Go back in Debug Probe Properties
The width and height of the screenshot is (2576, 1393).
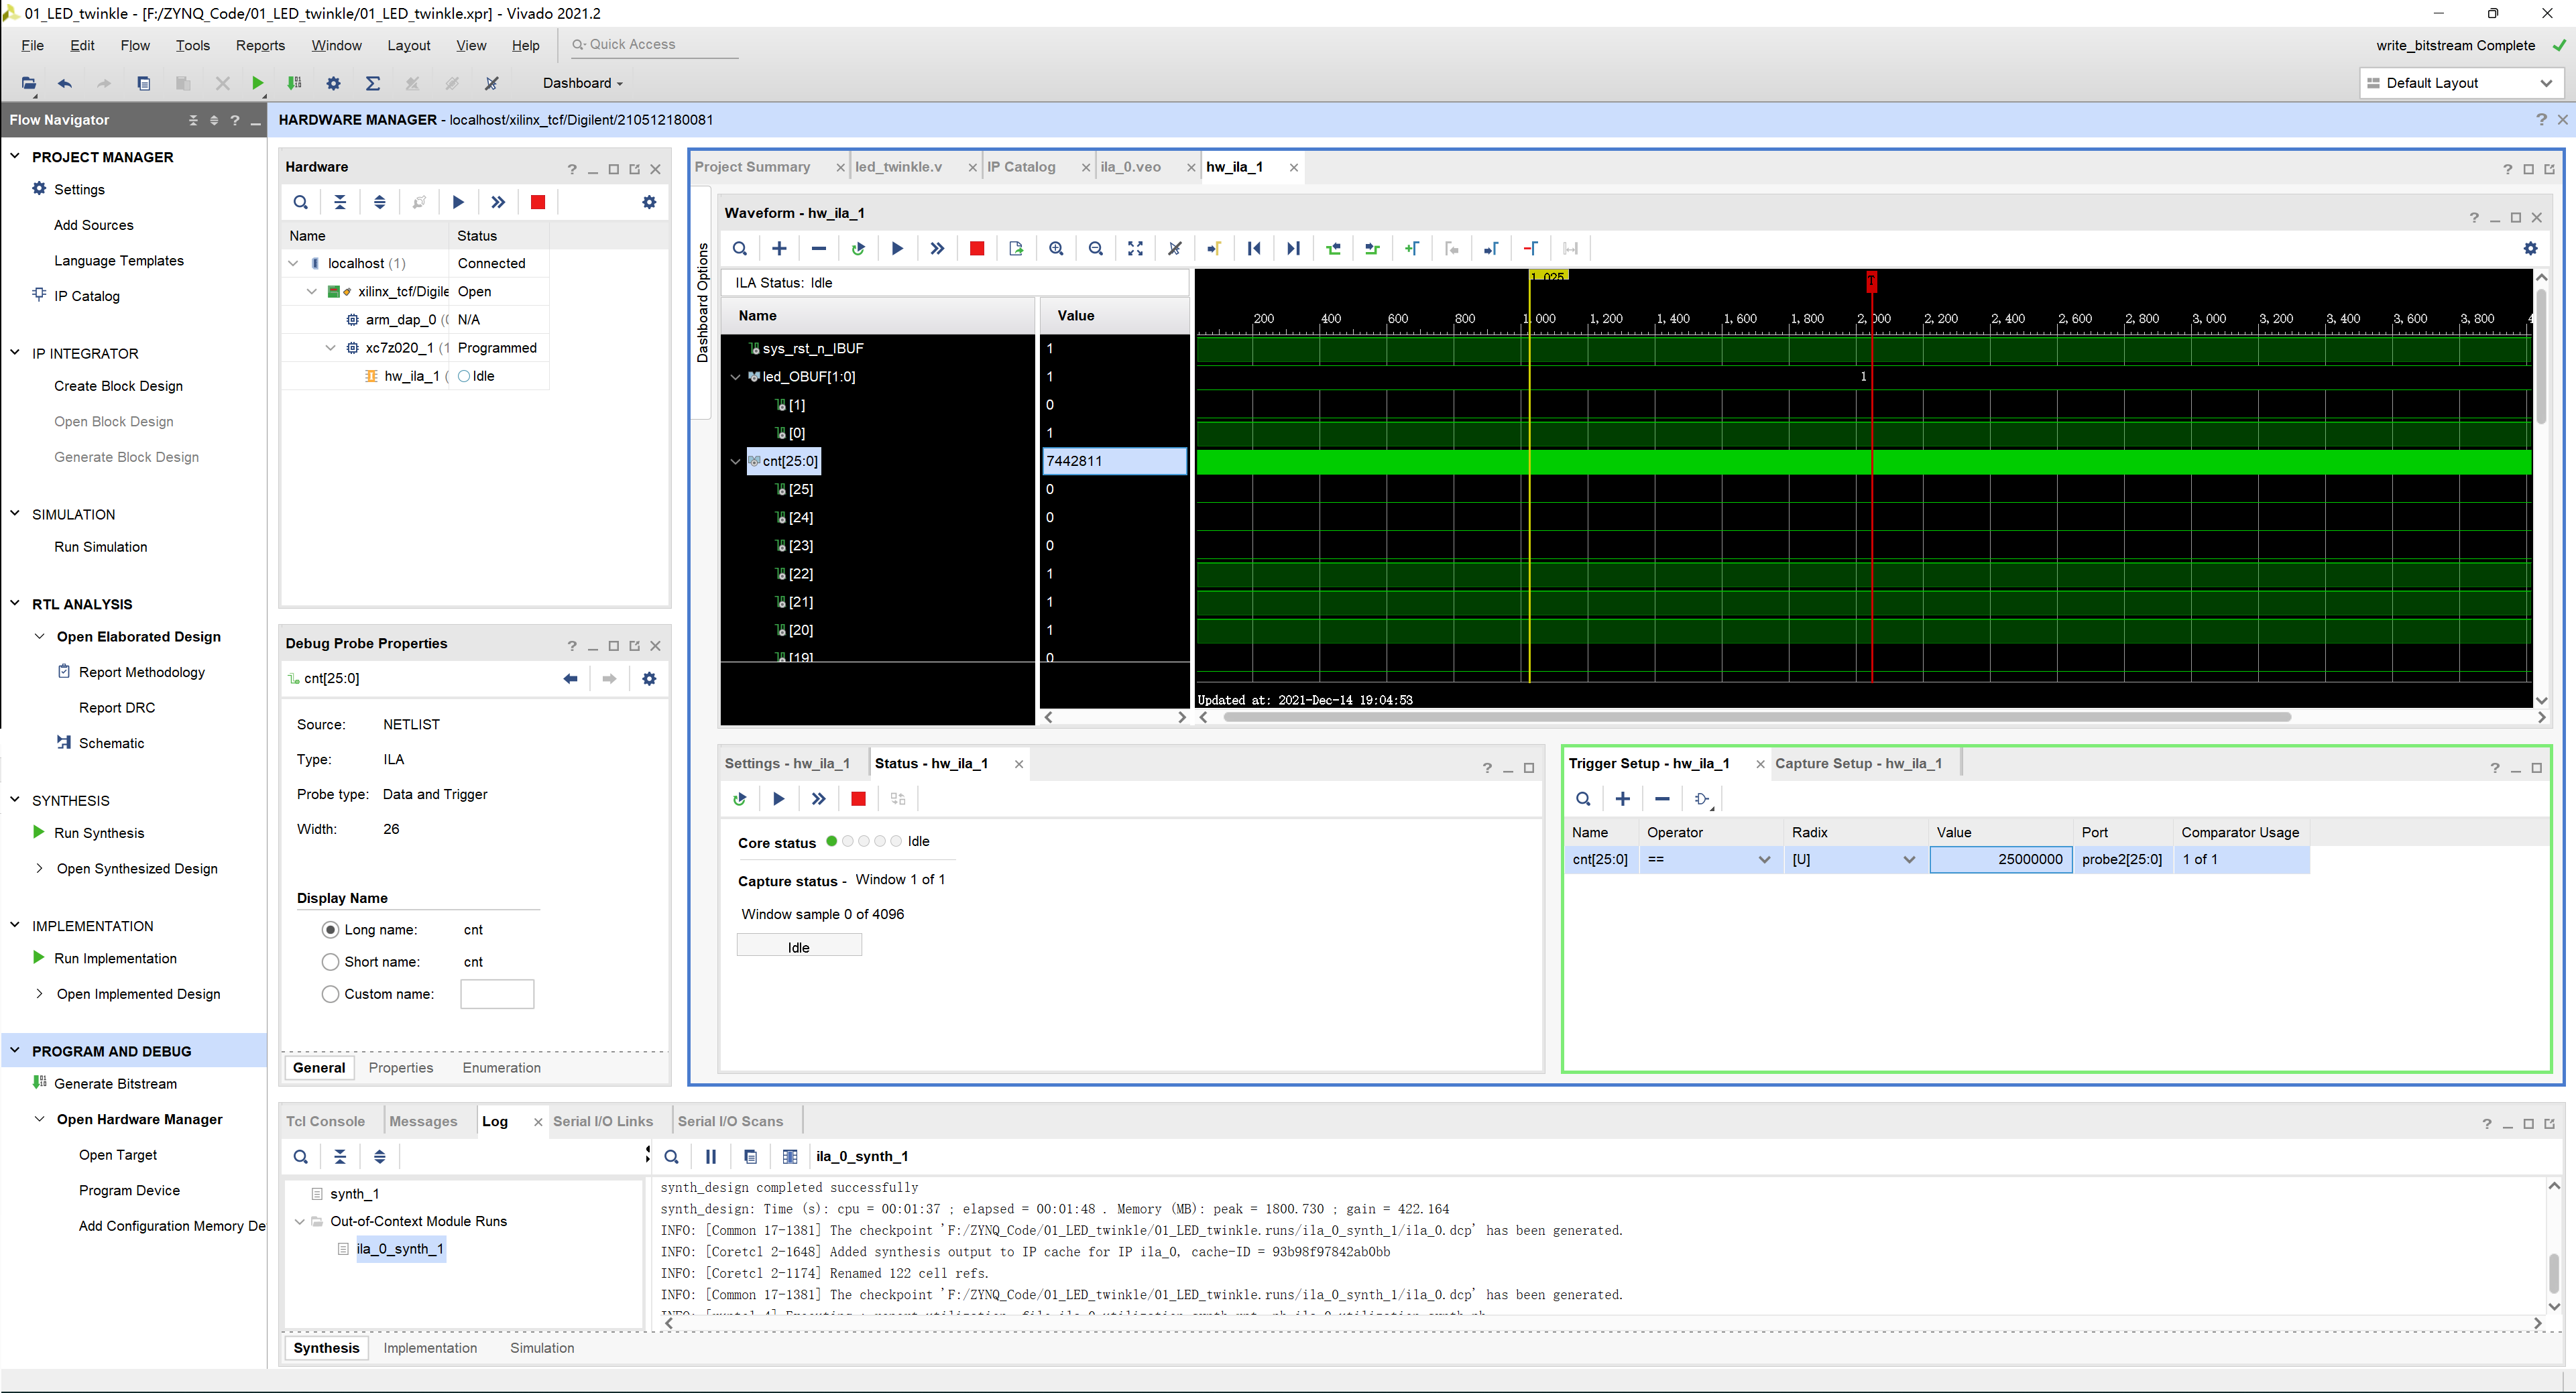pyautogui.click(x=570, y=679)
